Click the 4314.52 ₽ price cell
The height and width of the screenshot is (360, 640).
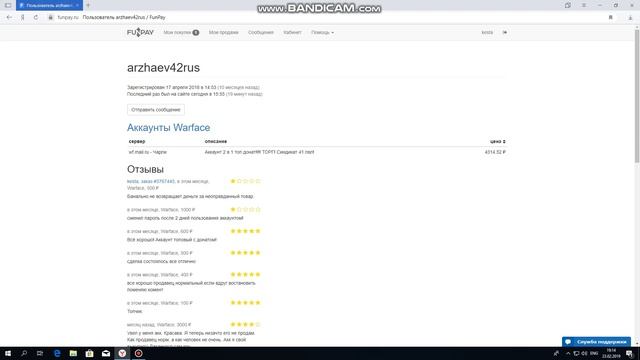(x=495, y=152)
